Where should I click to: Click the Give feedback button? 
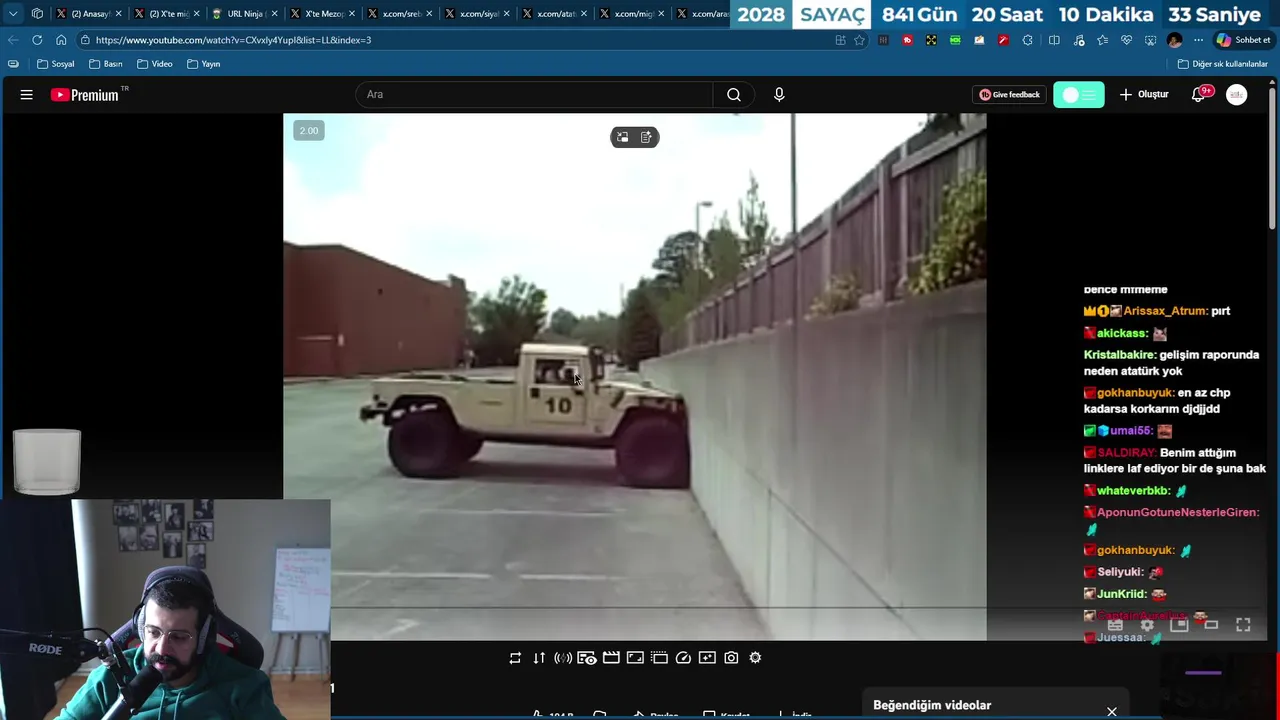(x=1009, y=95)
